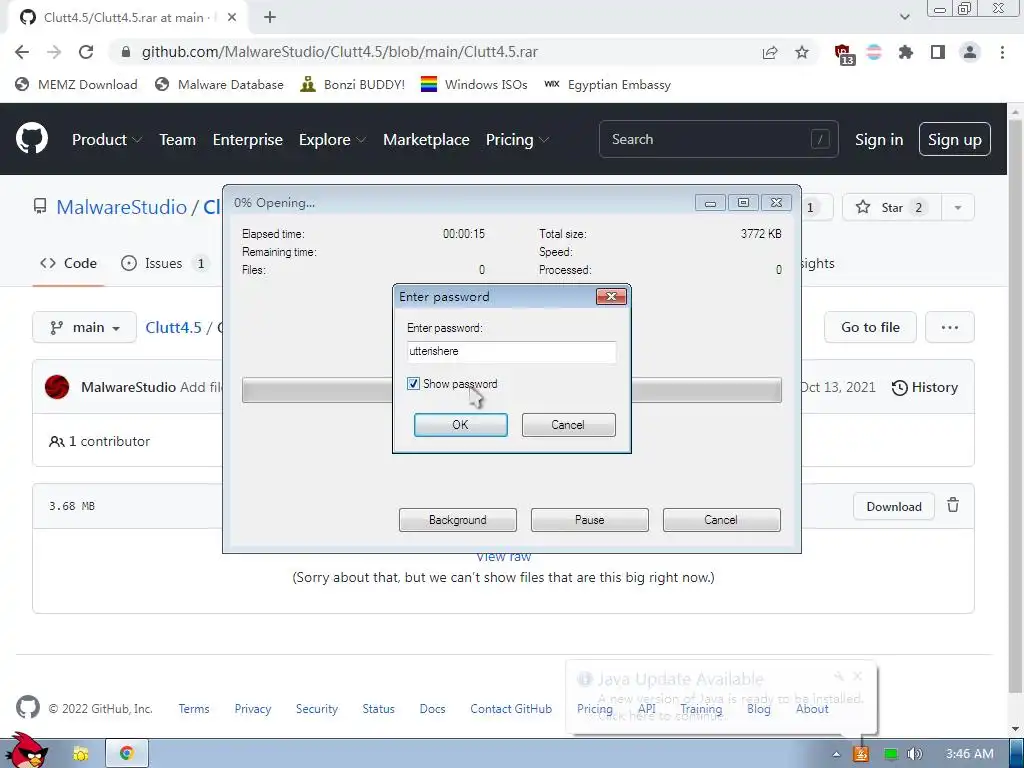The height and width of the screenshot is (768, 1024).
Task: Open the MalwareStudio owner link
Action: pos(121,208)
